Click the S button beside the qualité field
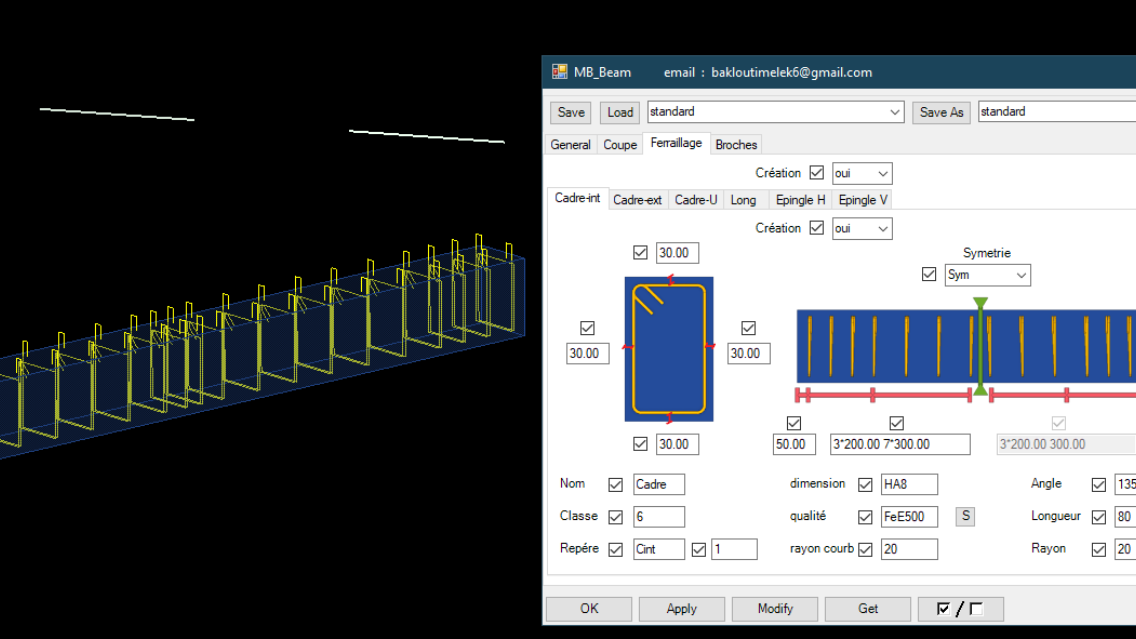 pos(964,516)
